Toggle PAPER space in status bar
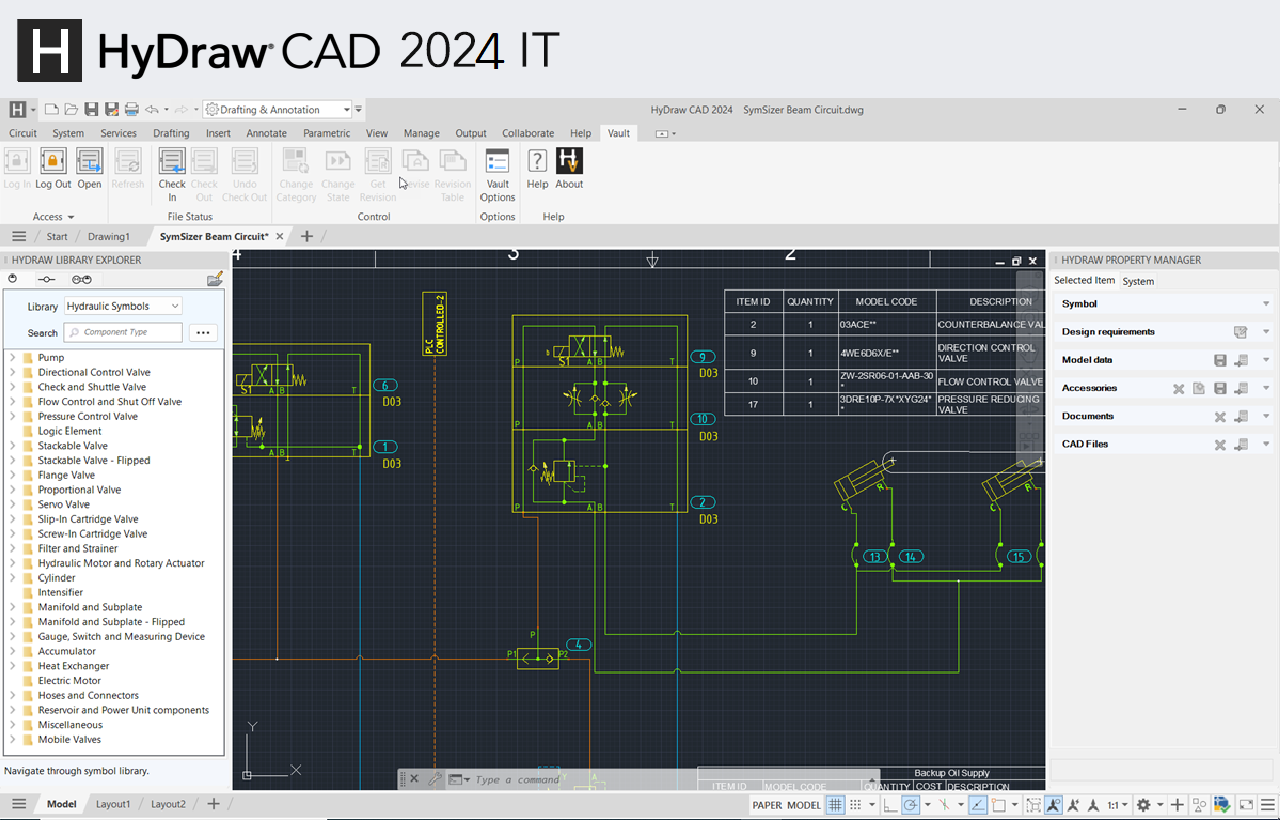The image size is (1280, 820). coord(767,805)
